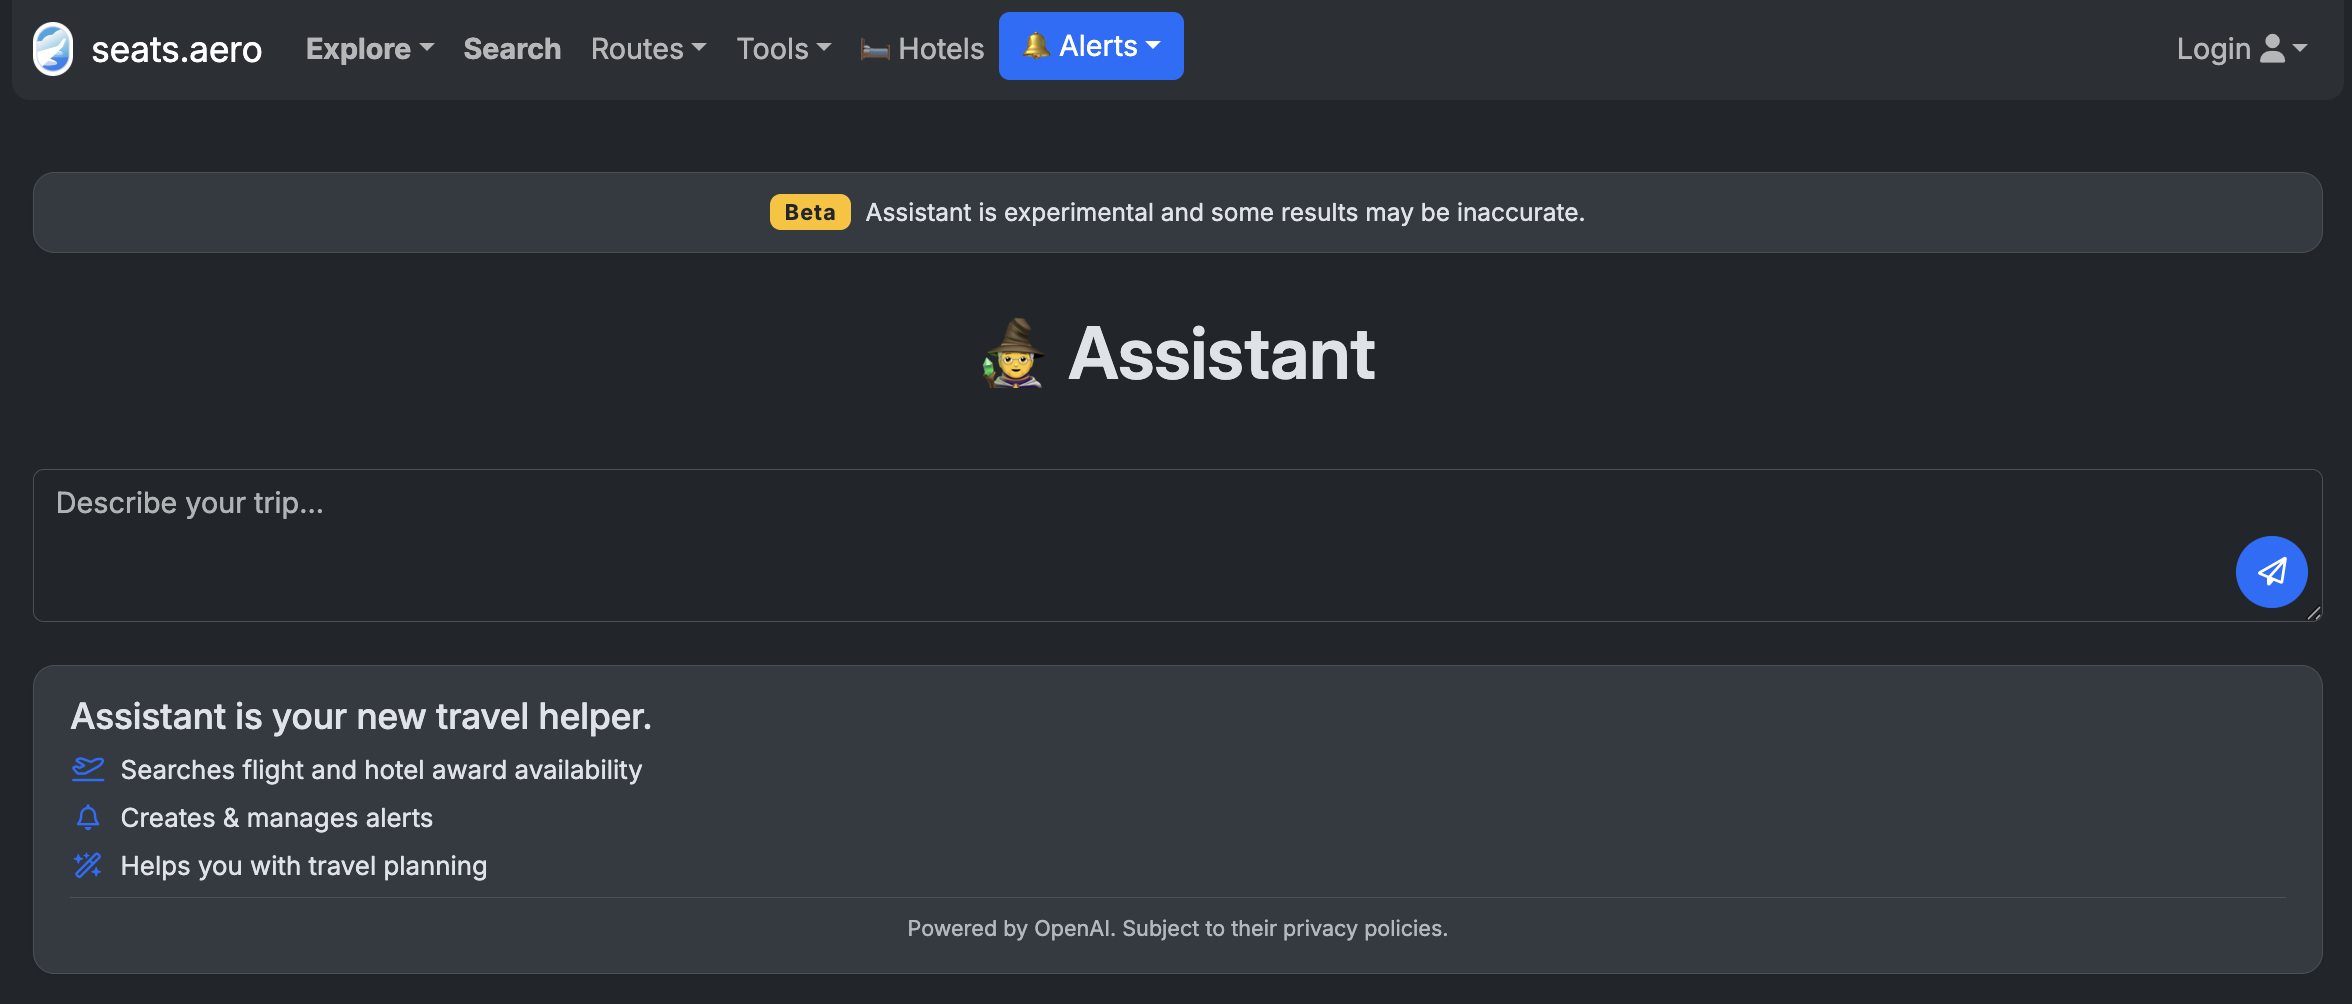Go to the Search page

point(512,49)
